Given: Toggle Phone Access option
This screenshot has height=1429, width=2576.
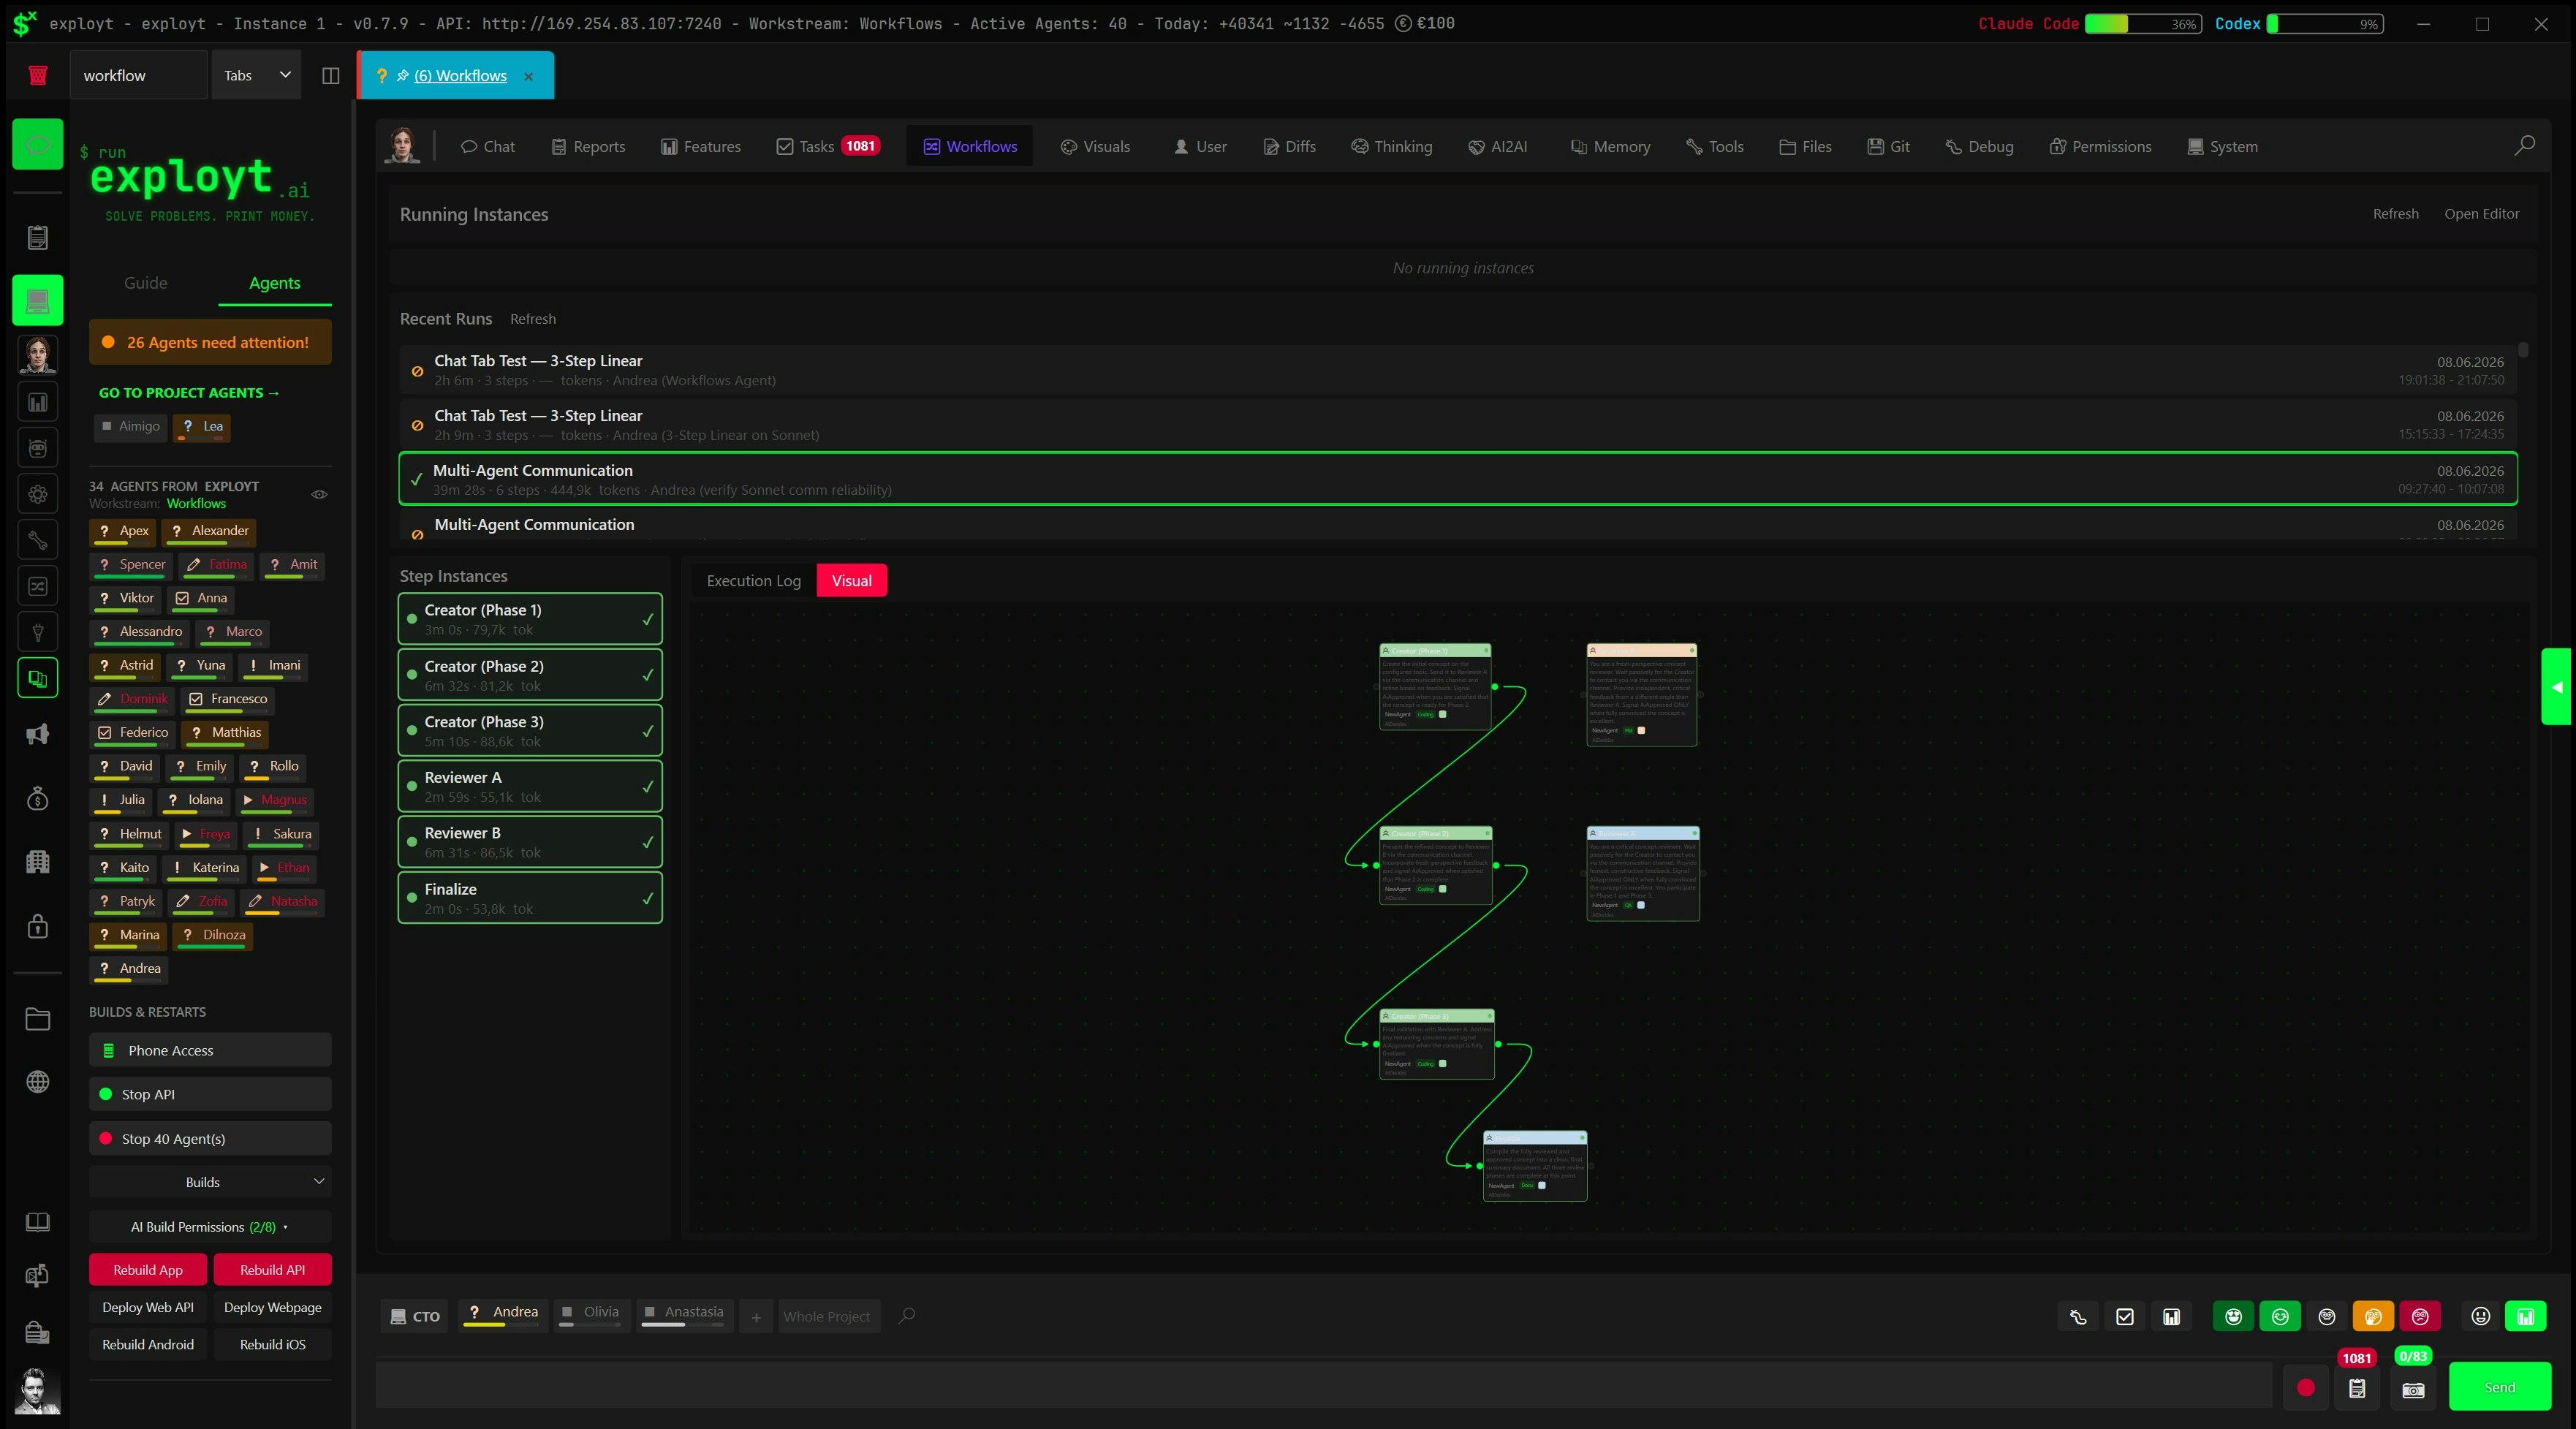Looking at the screenshot, I should 210,1051.
